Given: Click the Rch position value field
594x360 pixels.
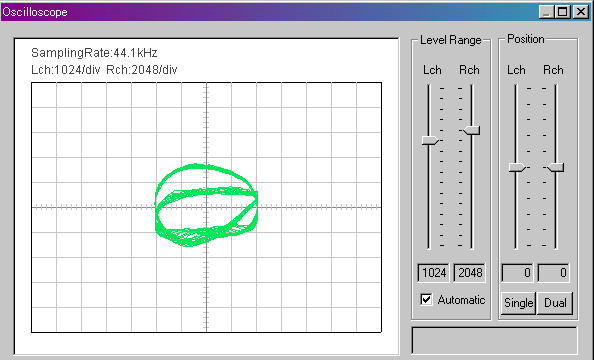Looking at the screenshot, I should point(553,273).
